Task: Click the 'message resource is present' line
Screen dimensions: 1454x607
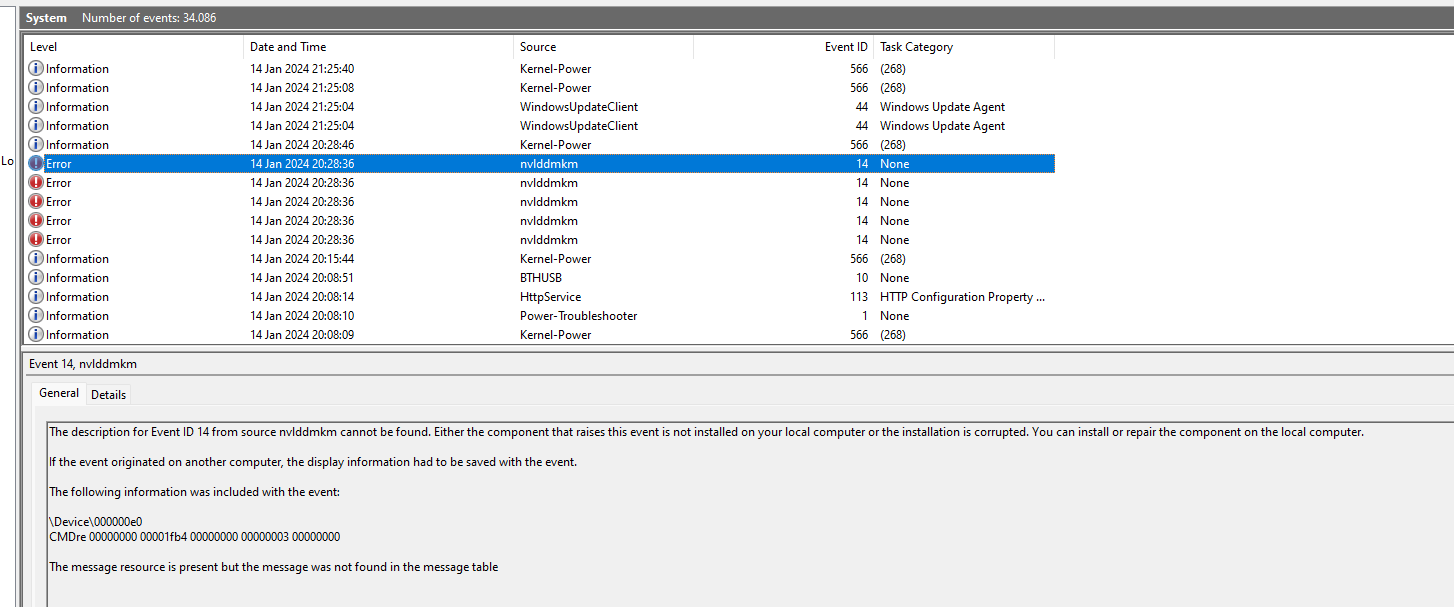Action: 273,567
